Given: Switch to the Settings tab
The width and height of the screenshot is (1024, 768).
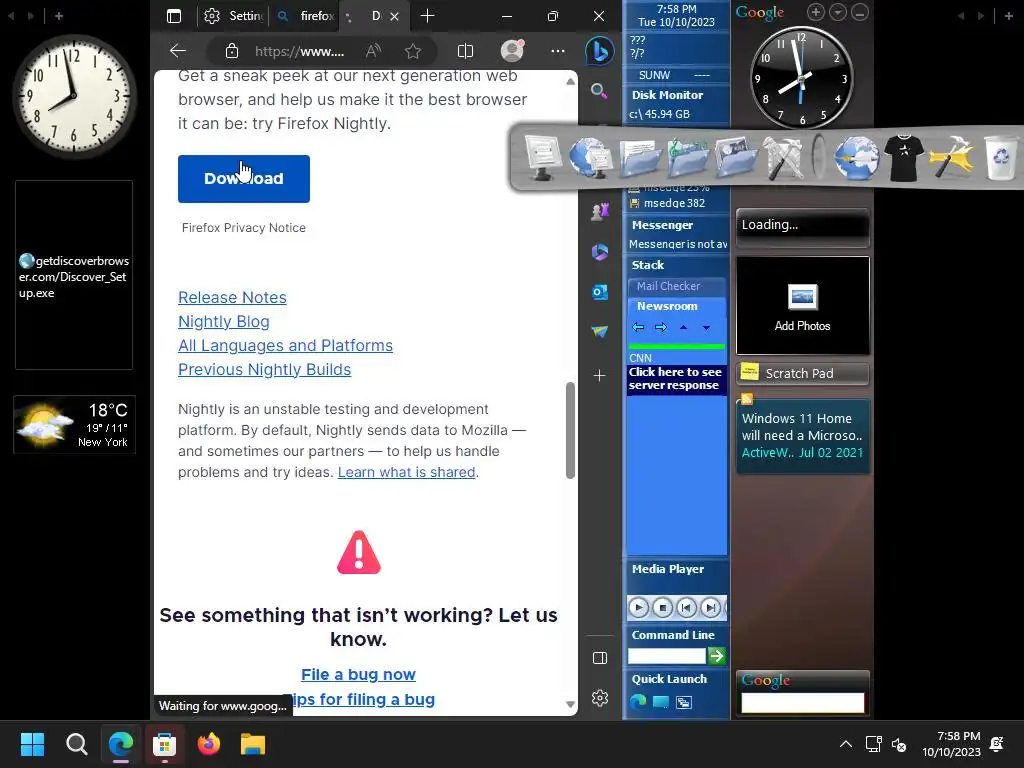Looking at the screenshot, I should [x=233, y=16].
